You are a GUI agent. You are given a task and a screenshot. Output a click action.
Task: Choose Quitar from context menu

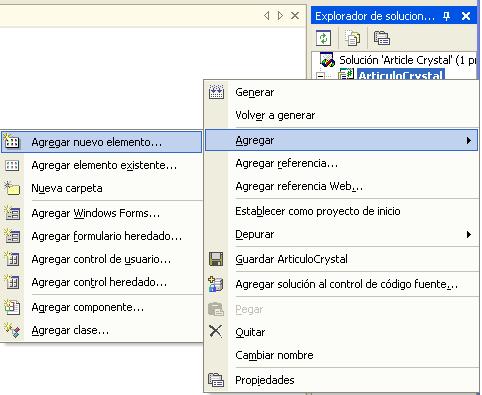(341, 332)
